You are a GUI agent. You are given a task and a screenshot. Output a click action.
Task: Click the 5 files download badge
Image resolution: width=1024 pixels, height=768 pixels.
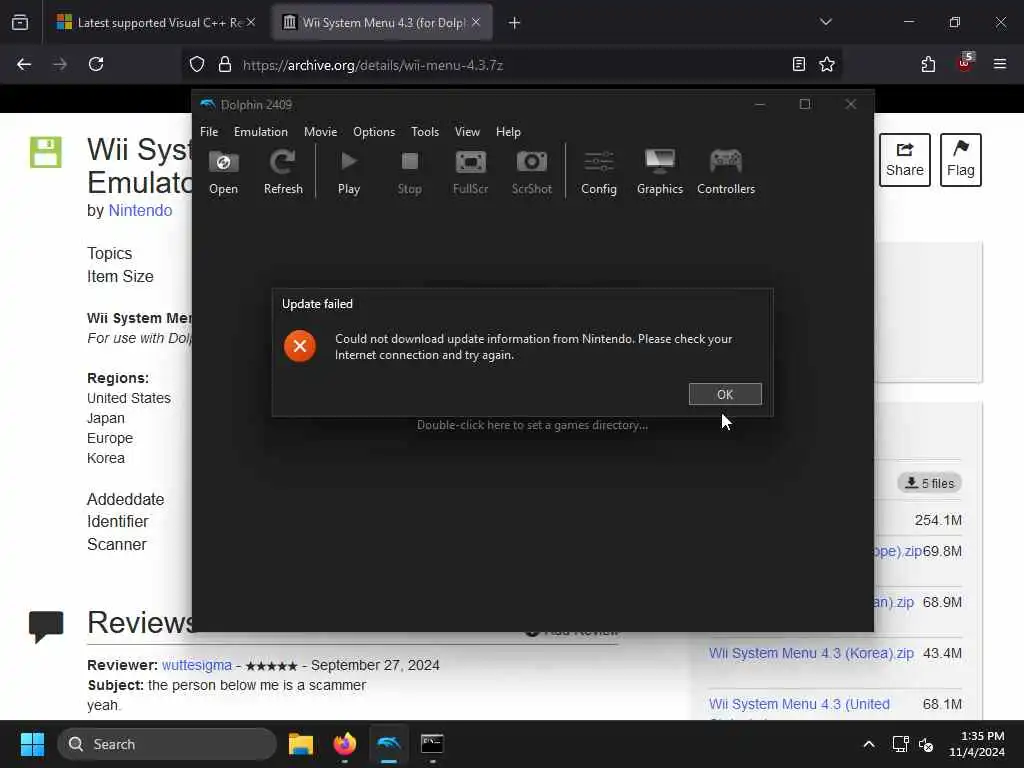pyautogui.click(x=929, y=483)
